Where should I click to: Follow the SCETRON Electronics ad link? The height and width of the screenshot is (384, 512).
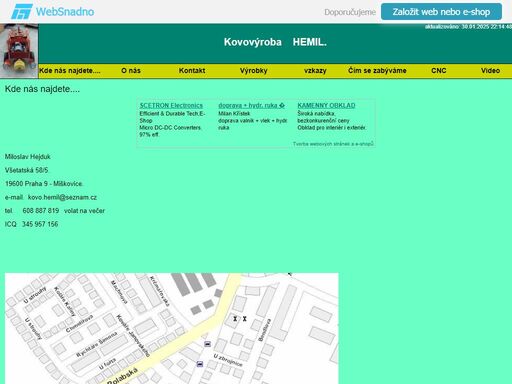coord(171,105)
